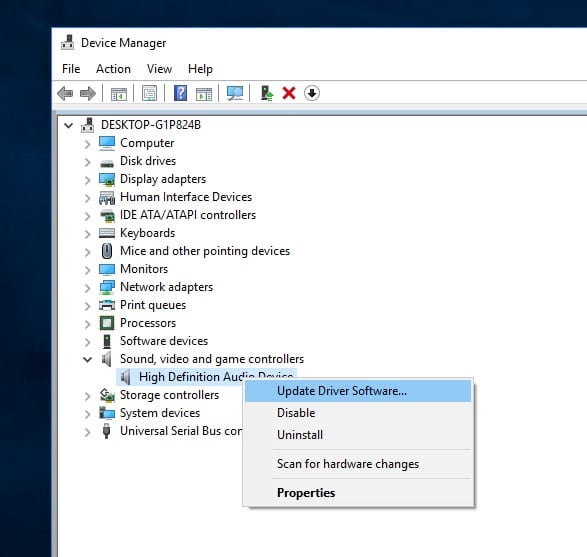587x557 pixels.
Task: Expand the Storage controllers category
Action: (87, 396)
